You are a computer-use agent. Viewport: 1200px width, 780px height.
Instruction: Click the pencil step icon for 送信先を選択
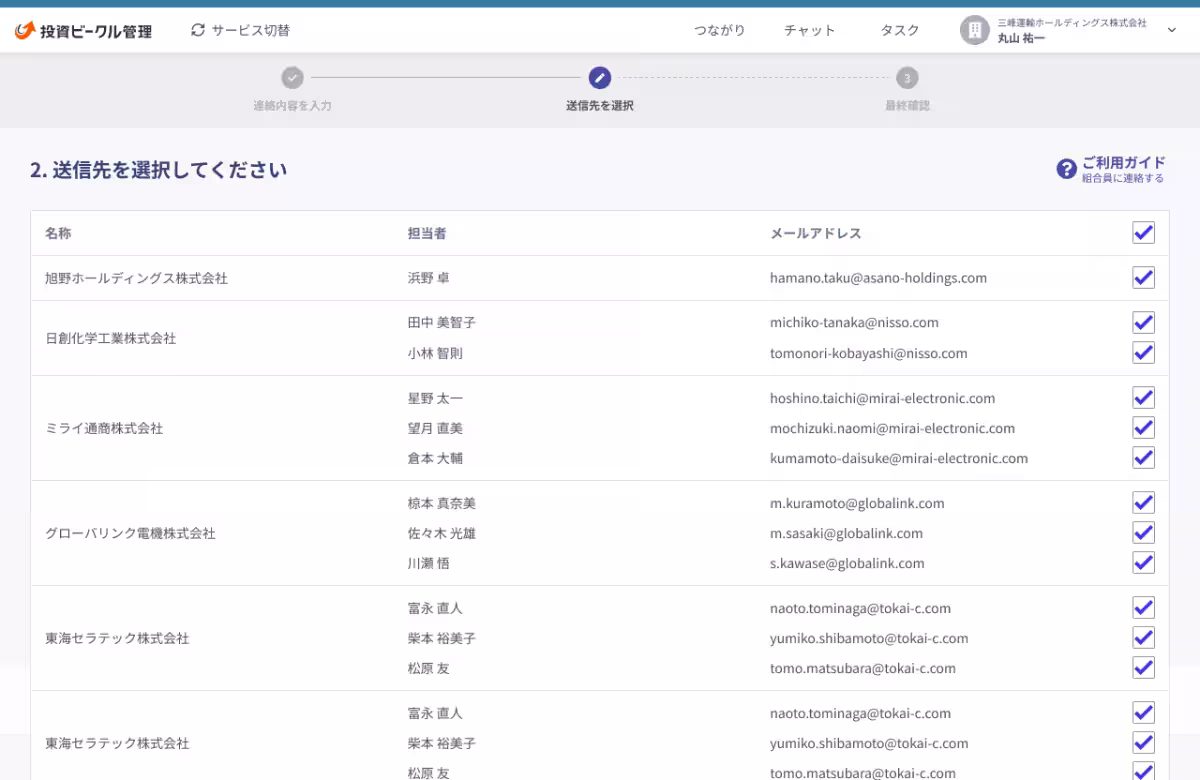tap(600, 78)
